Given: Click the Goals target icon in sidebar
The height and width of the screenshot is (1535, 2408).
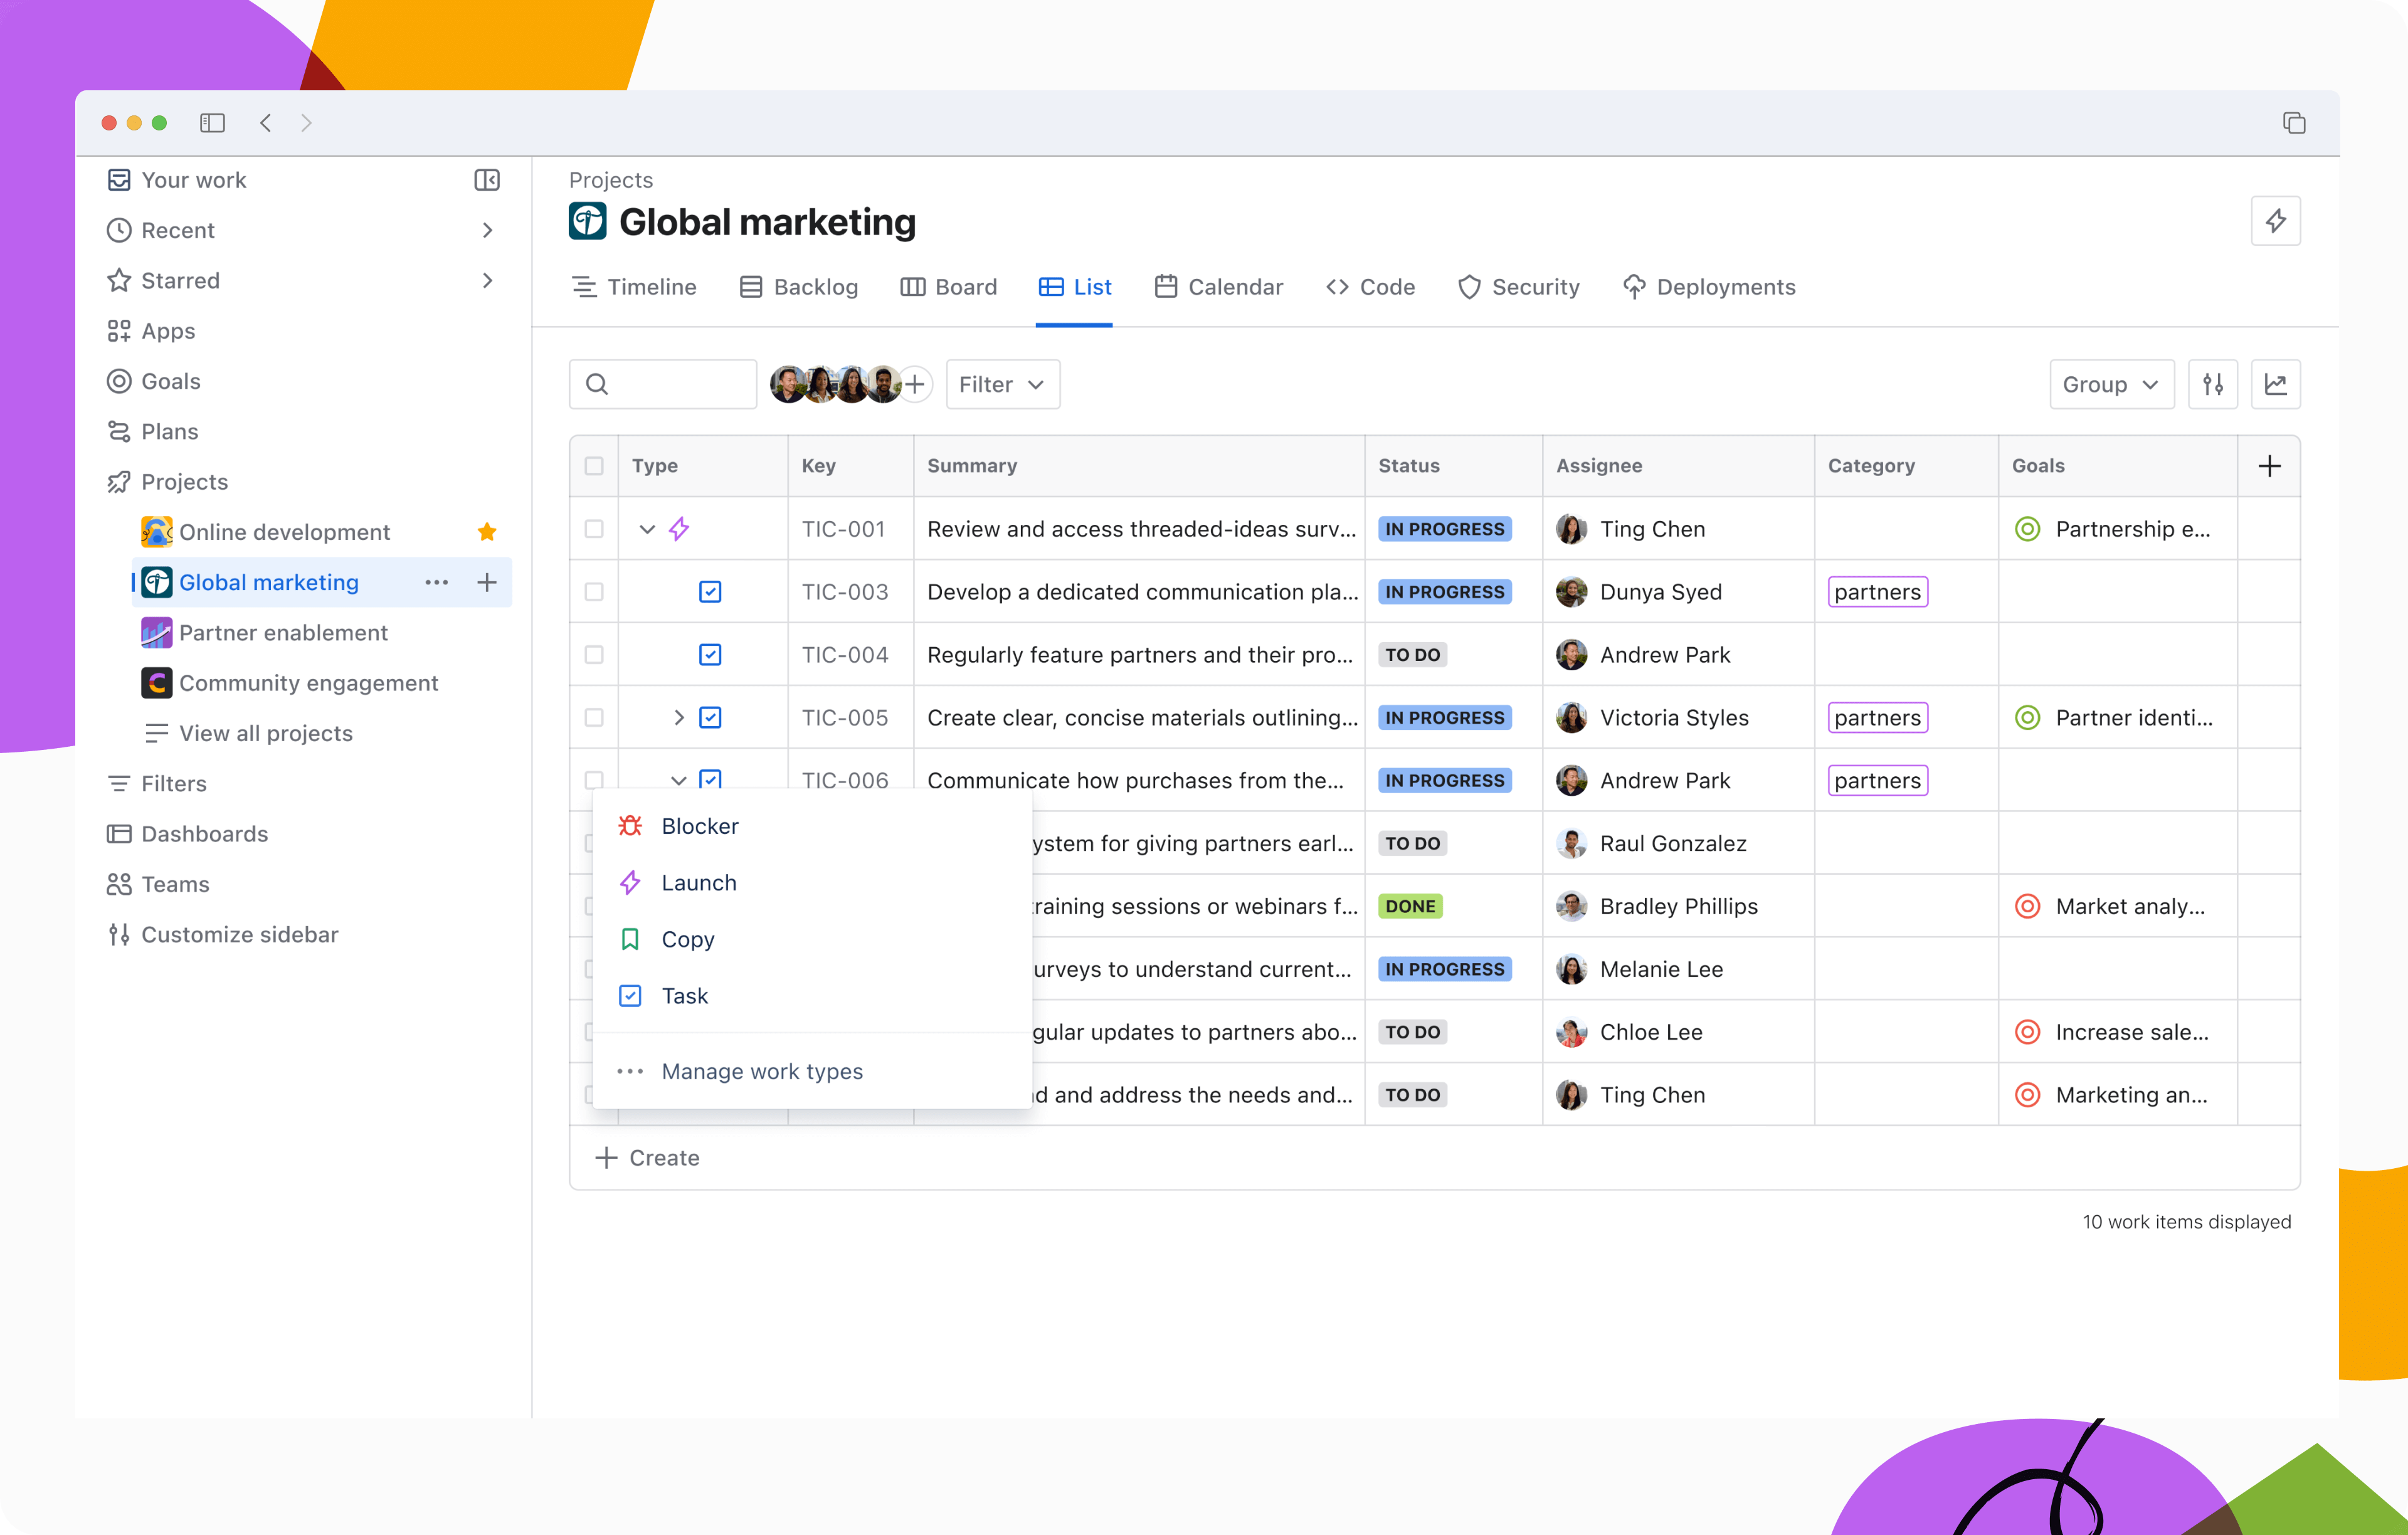Looking at the screenshot, I should coord(119,381).
